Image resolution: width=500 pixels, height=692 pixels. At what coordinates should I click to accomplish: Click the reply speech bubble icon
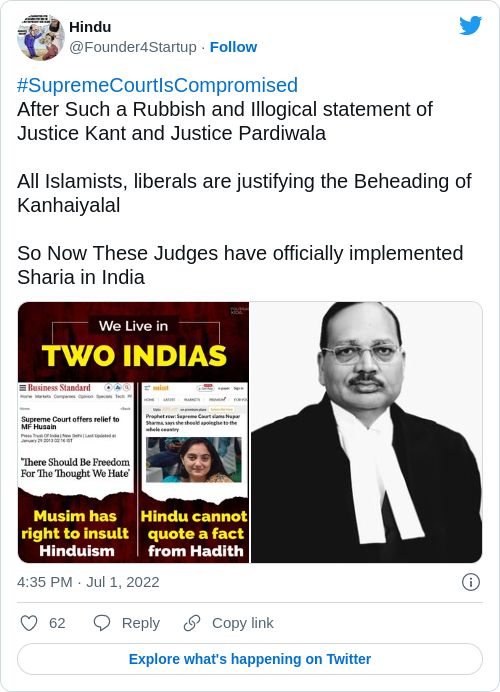[102, 623]
